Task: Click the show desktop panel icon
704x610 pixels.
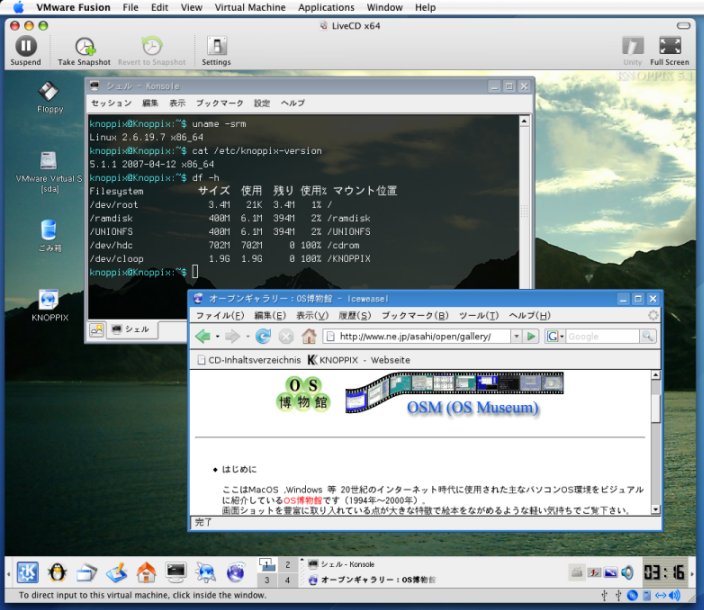Action: coord(117,573)
